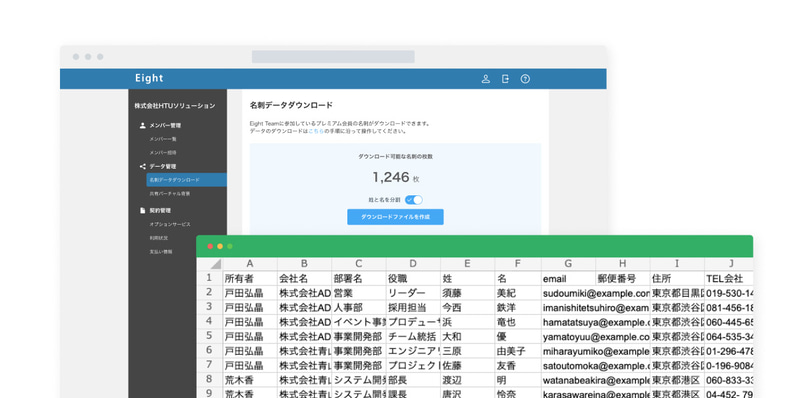
Task: Select column E header in spreadsheet
Action: coord(467,264)
